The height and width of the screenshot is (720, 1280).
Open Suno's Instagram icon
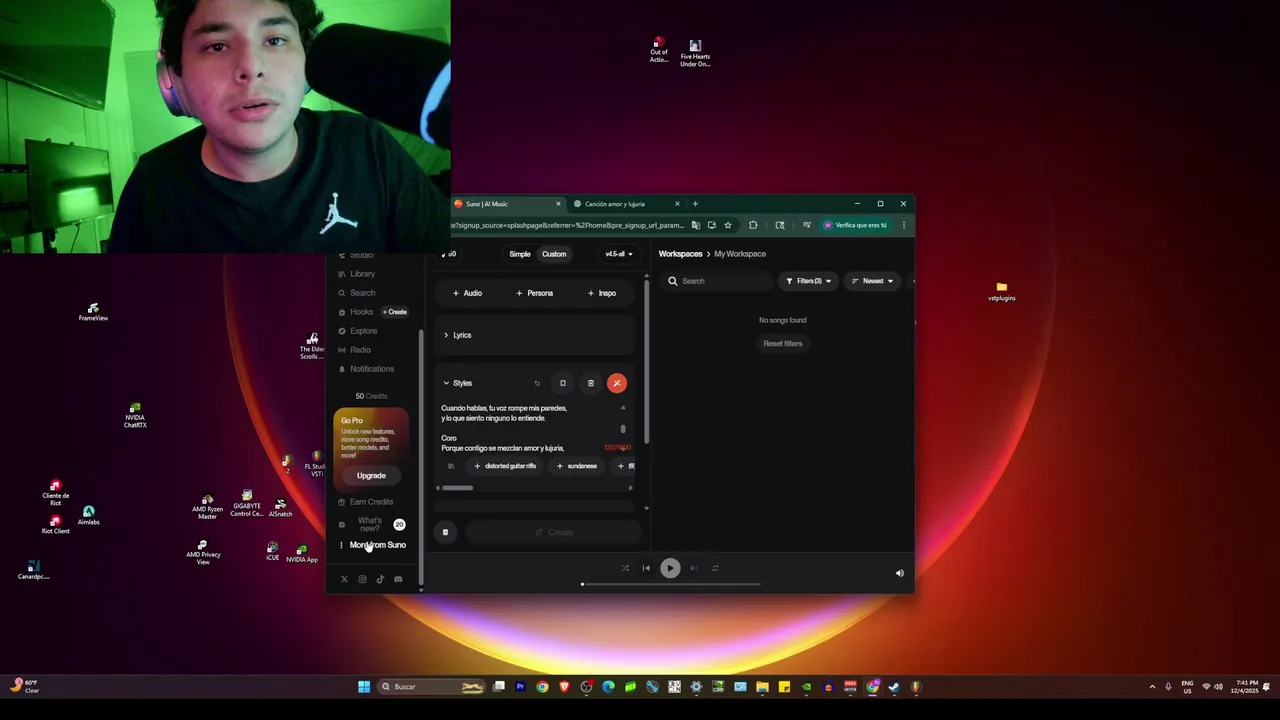click(362, 579)
